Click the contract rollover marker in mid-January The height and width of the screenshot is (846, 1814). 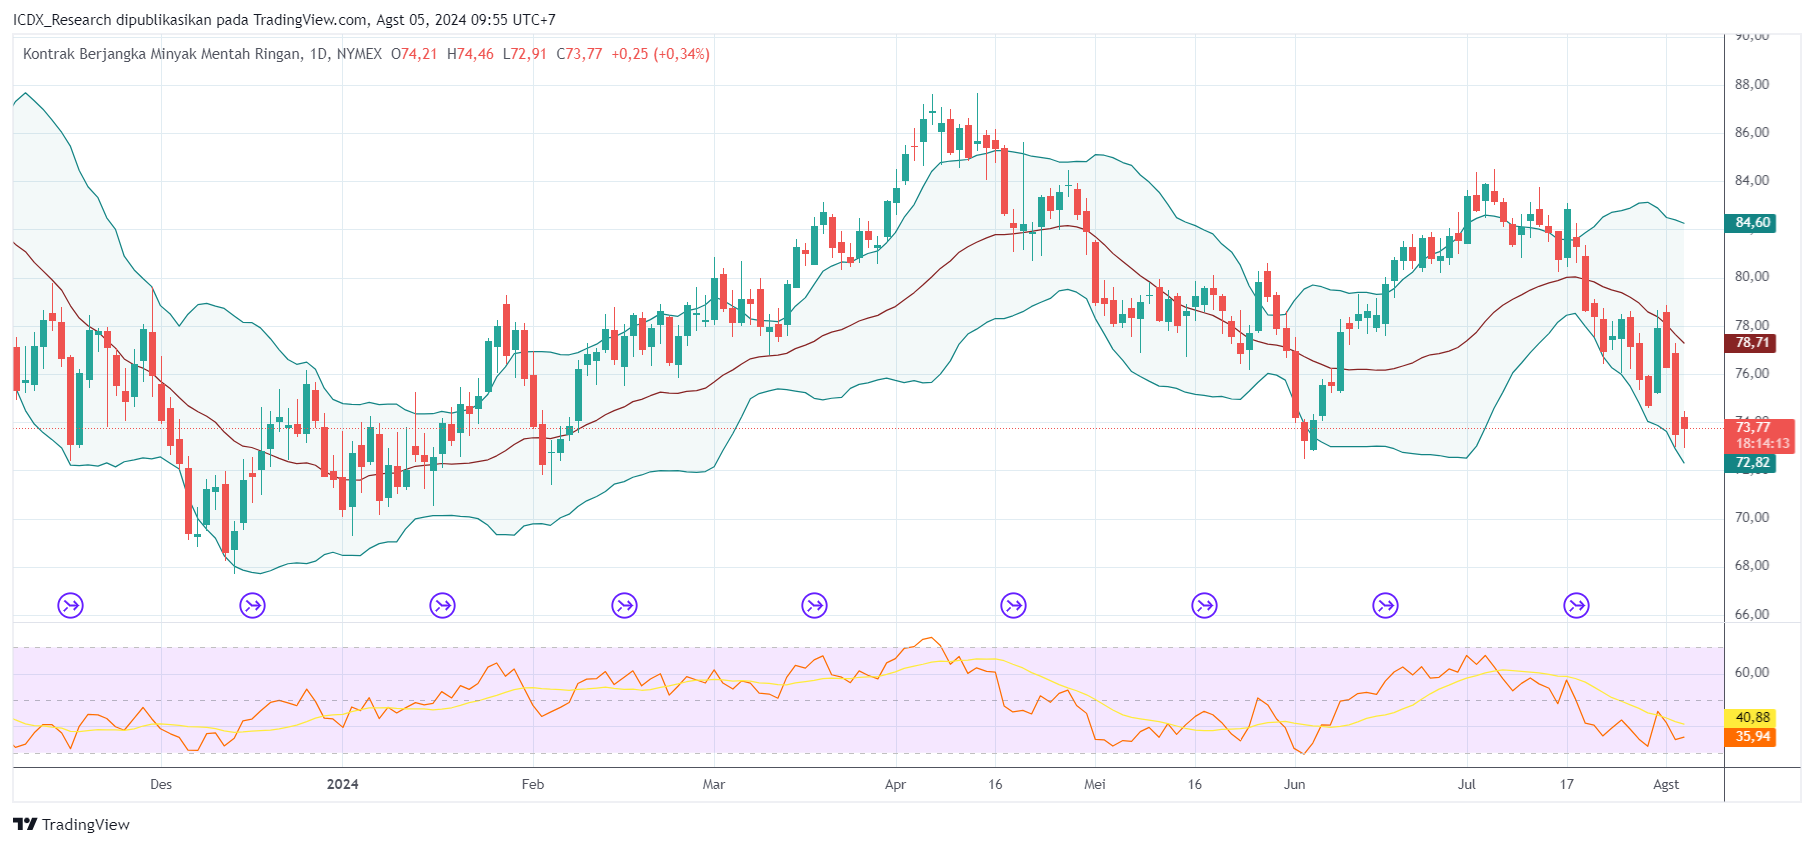pos(442,605)
